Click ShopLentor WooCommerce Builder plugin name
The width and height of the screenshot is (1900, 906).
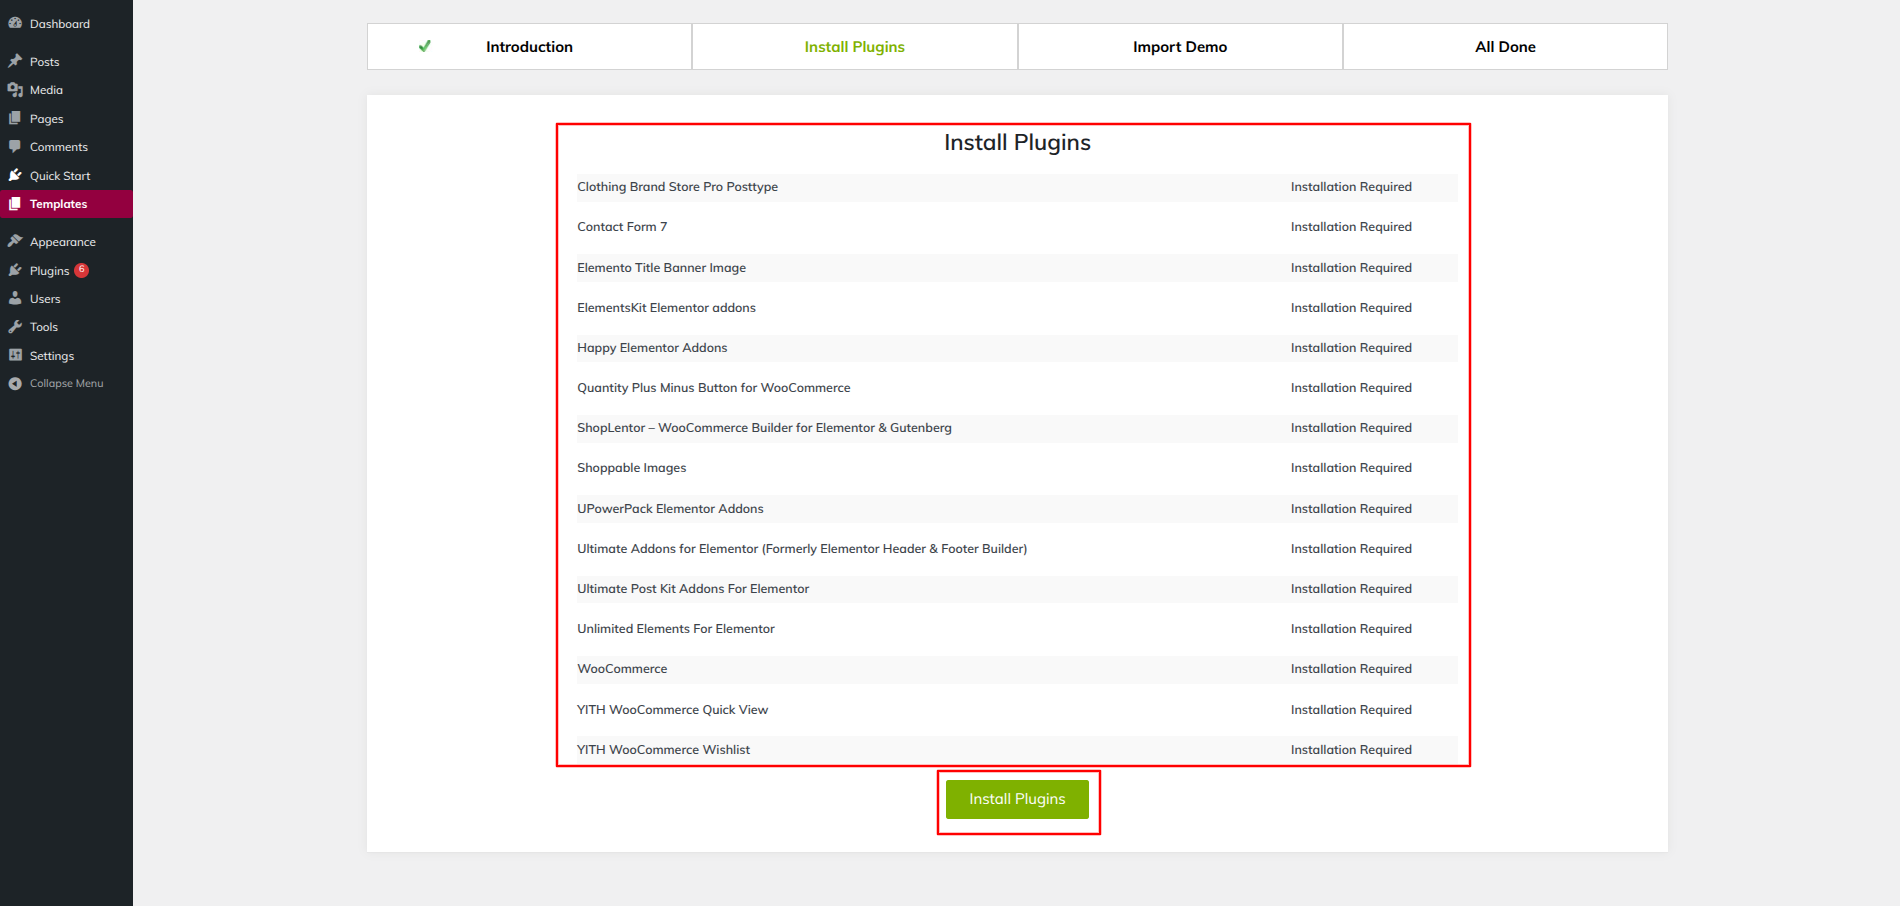764,428
